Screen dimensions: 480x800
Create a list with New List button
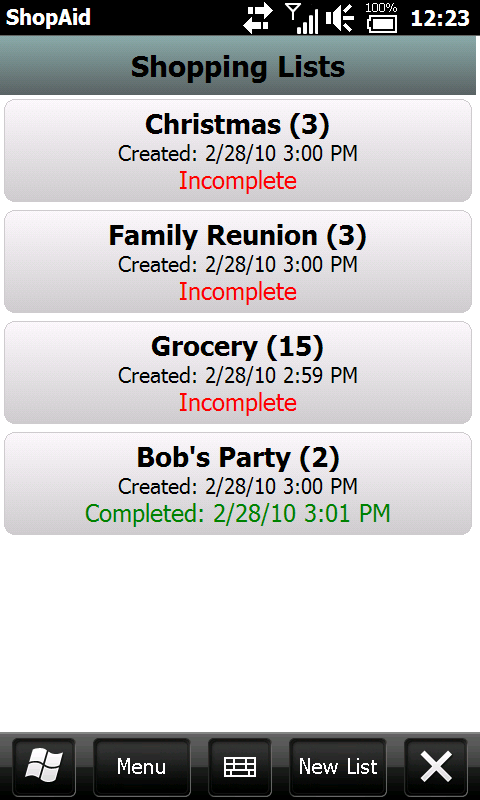tap(338, 767)
